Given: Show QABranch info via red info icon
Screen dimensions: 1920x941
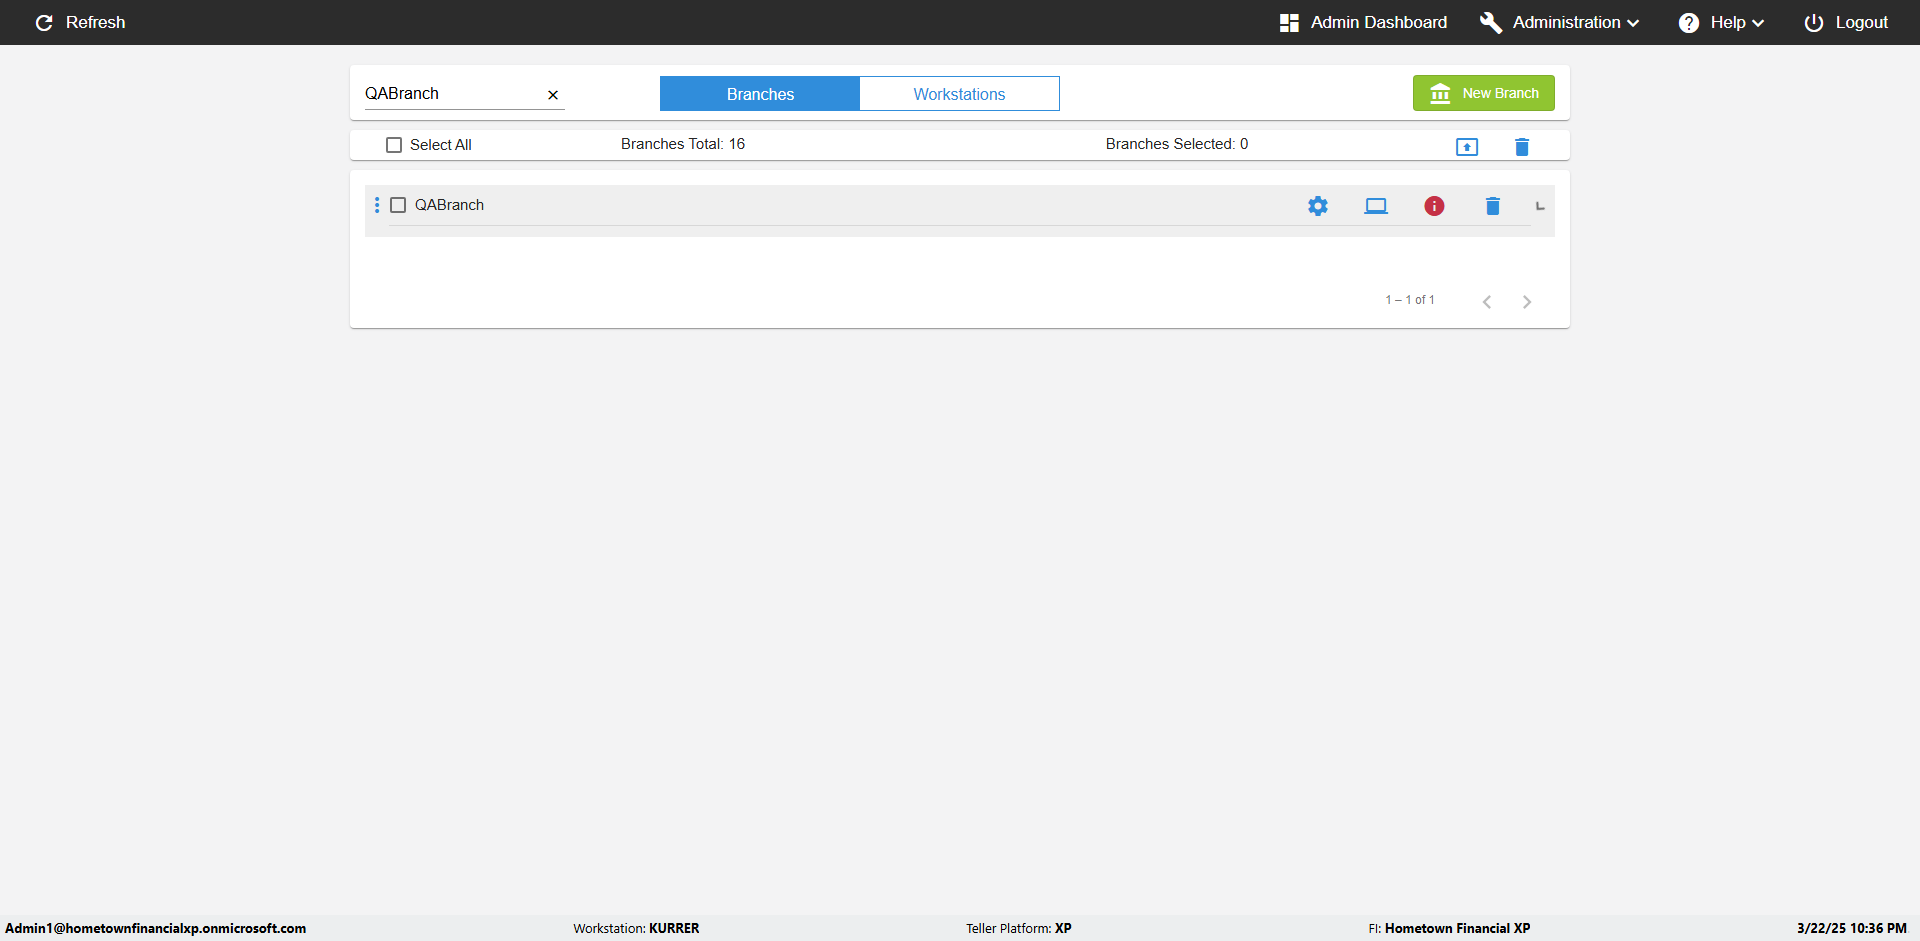Looking at the screenshot, I should point(1434,206).
